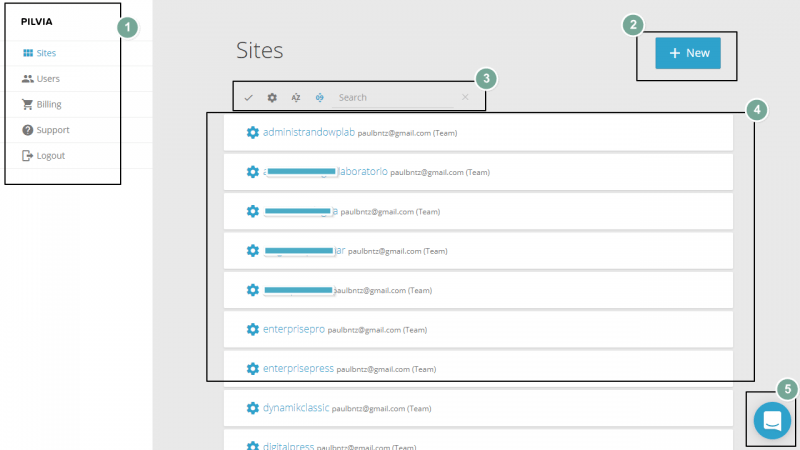
Task: Open the toolbar gear settings icon
Action: (x=272, y=97)
